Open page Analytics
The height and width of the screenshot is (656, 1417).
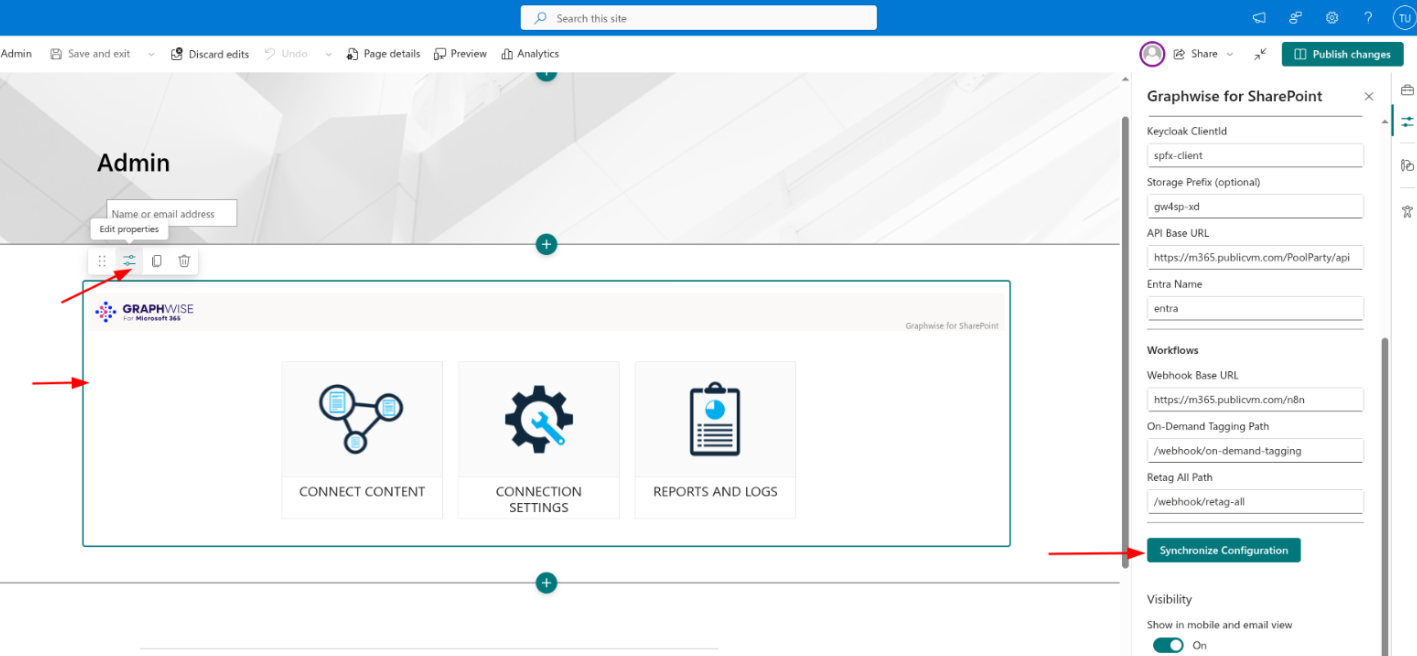pos(530,54)
